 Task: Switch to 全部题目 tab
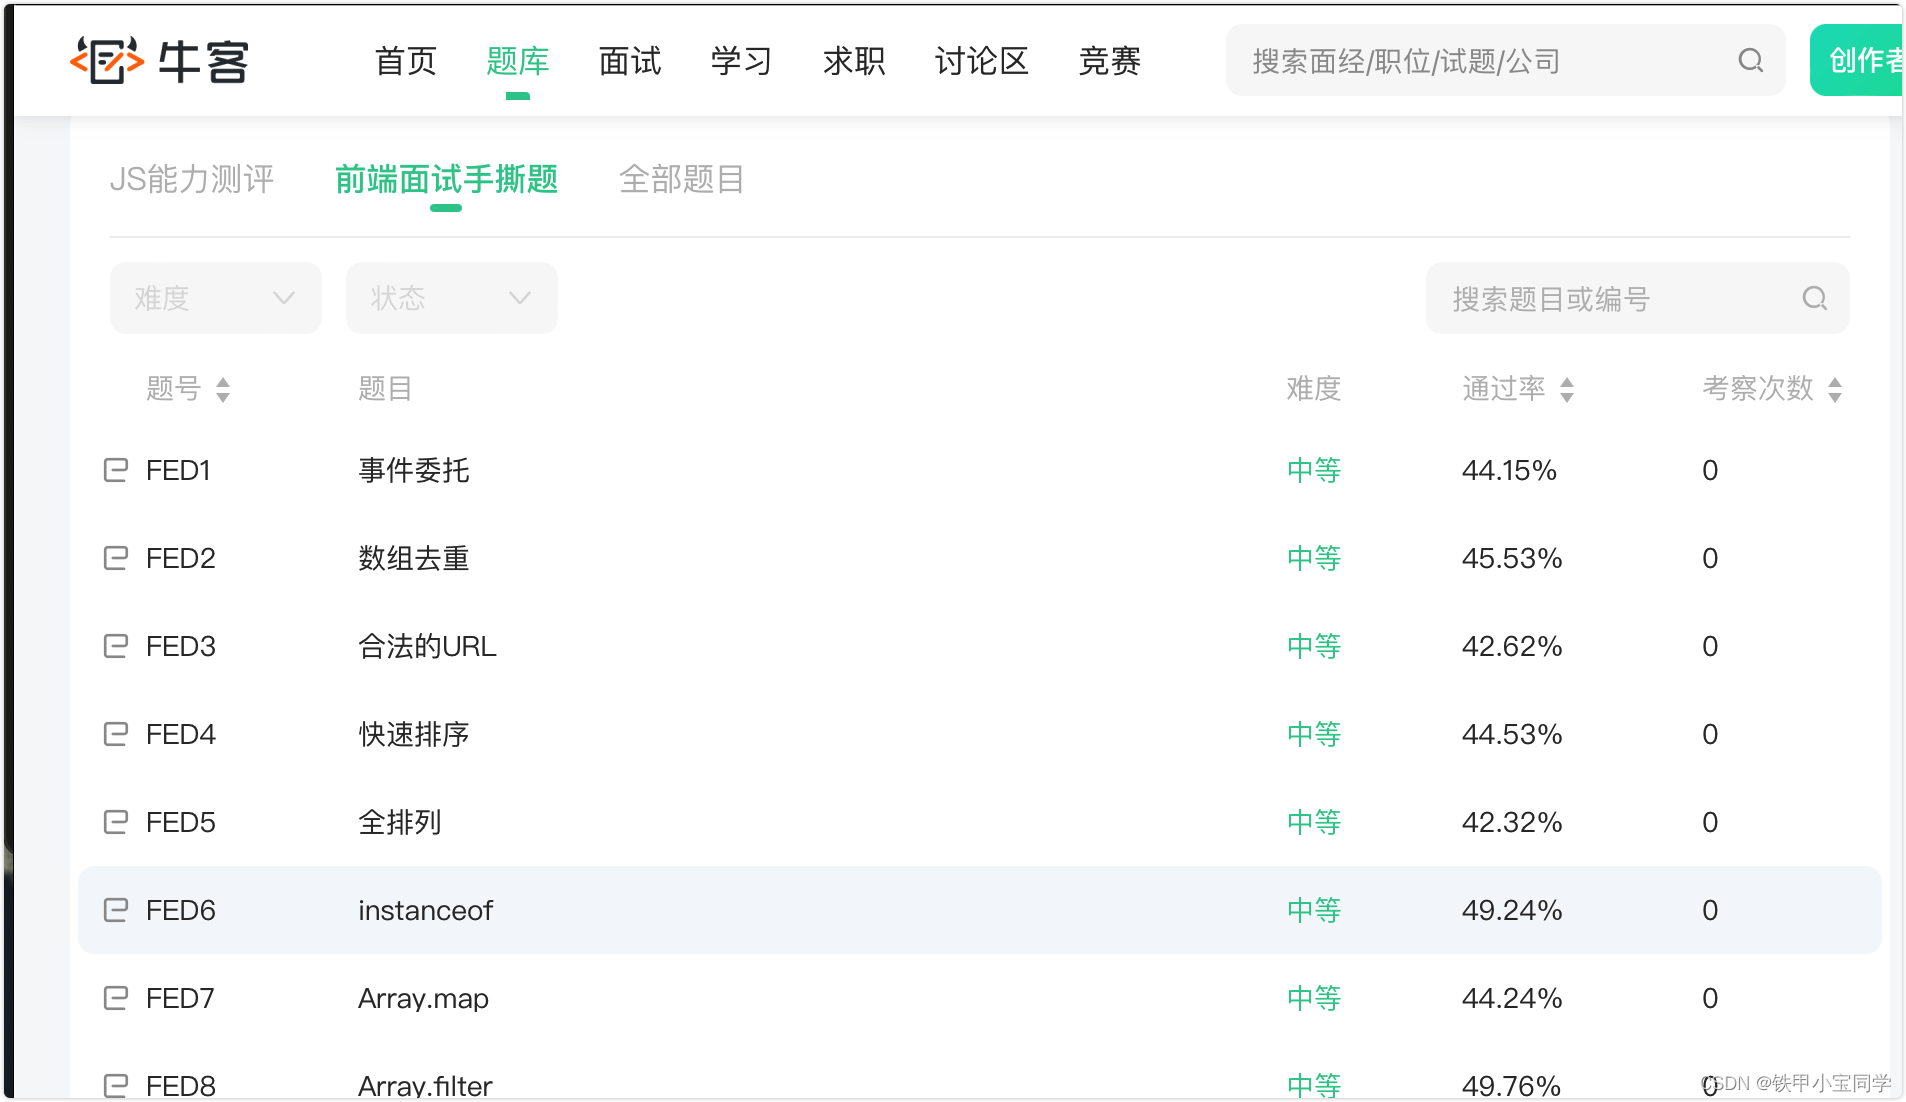[682, 179]
